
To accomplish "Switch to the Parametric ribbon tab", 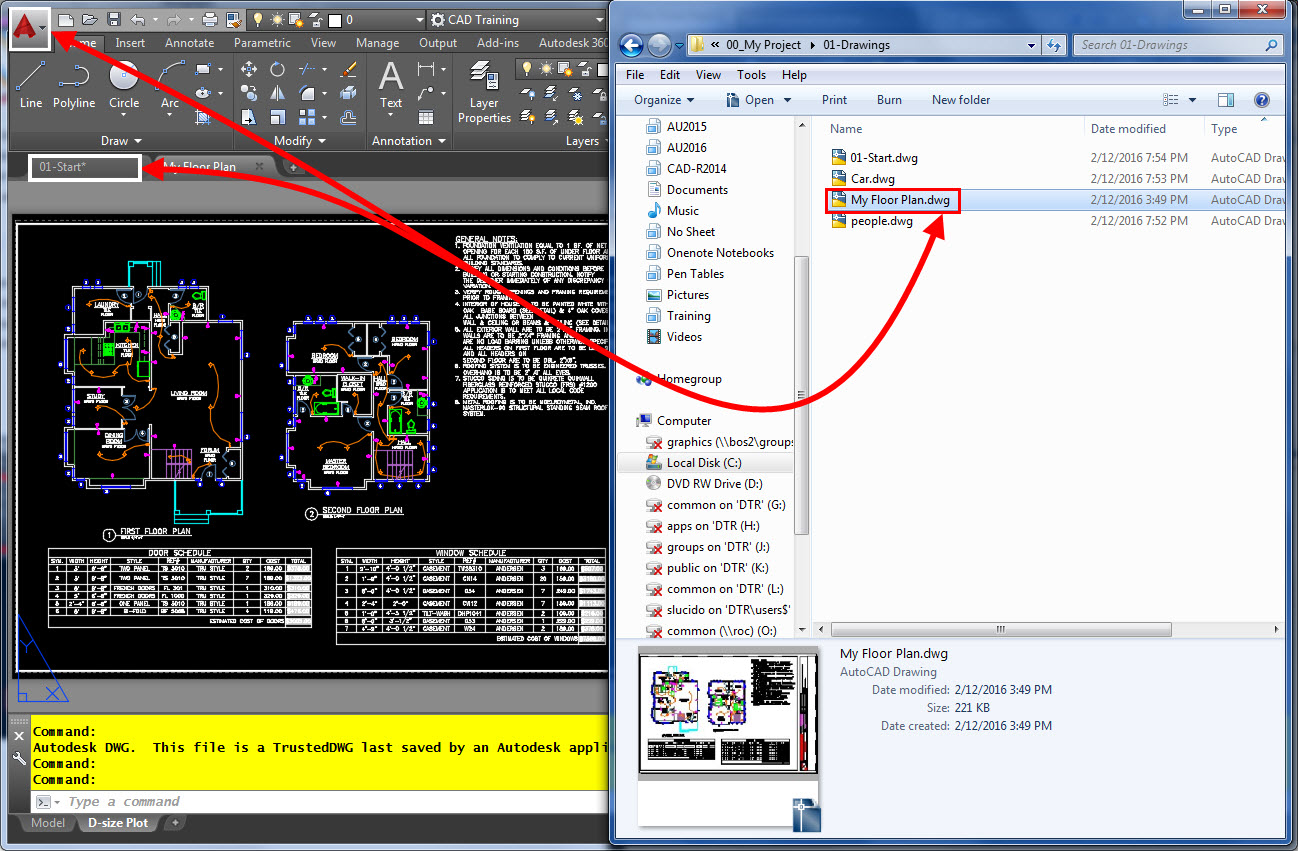I will [263, 43].
